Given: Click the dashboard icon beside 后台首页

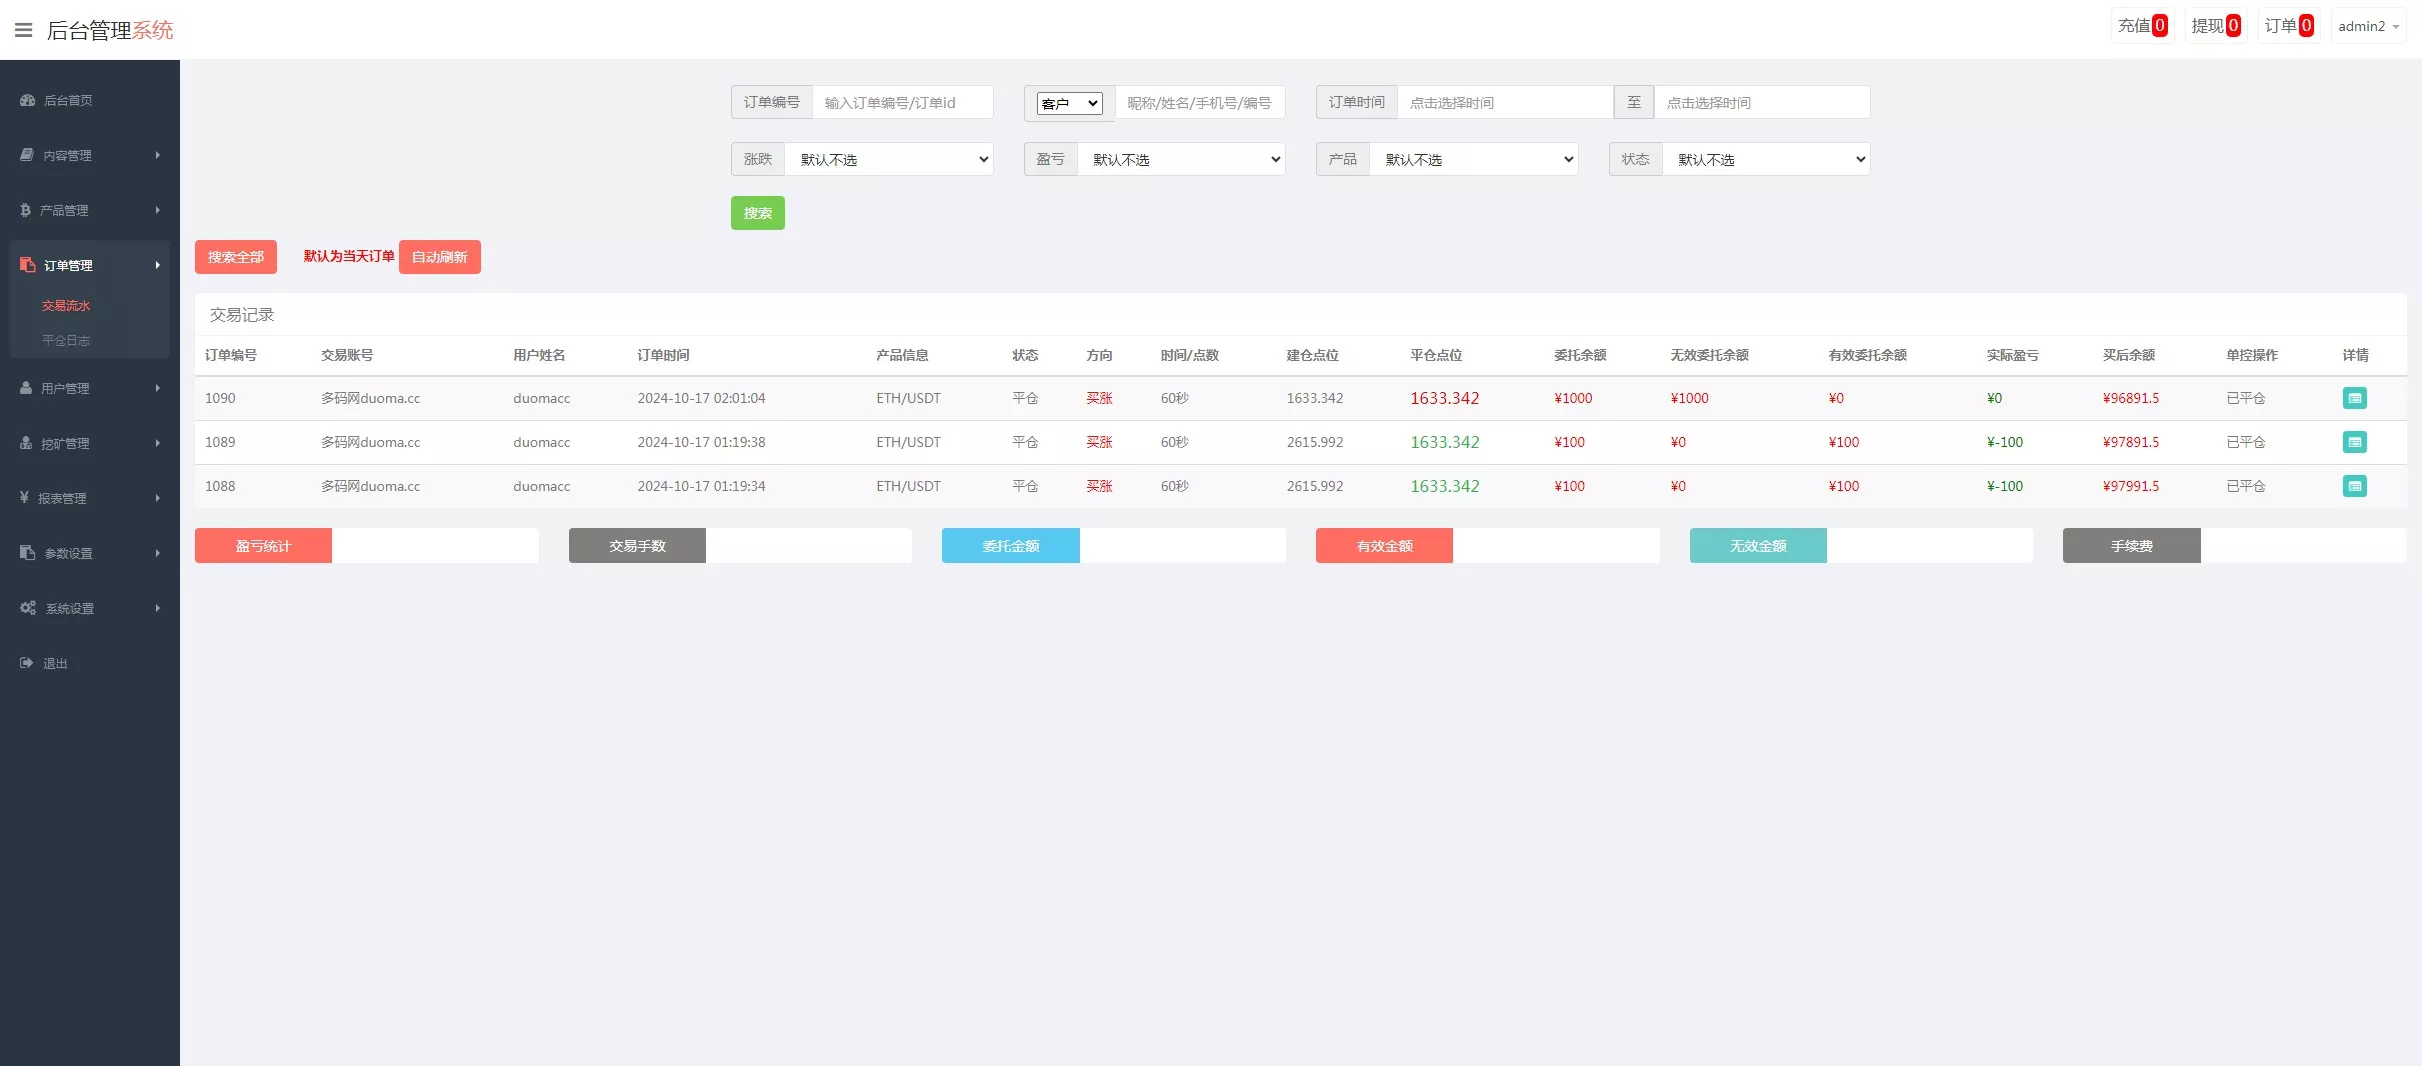Looking at the screenshot, I should tap(27, 100).
